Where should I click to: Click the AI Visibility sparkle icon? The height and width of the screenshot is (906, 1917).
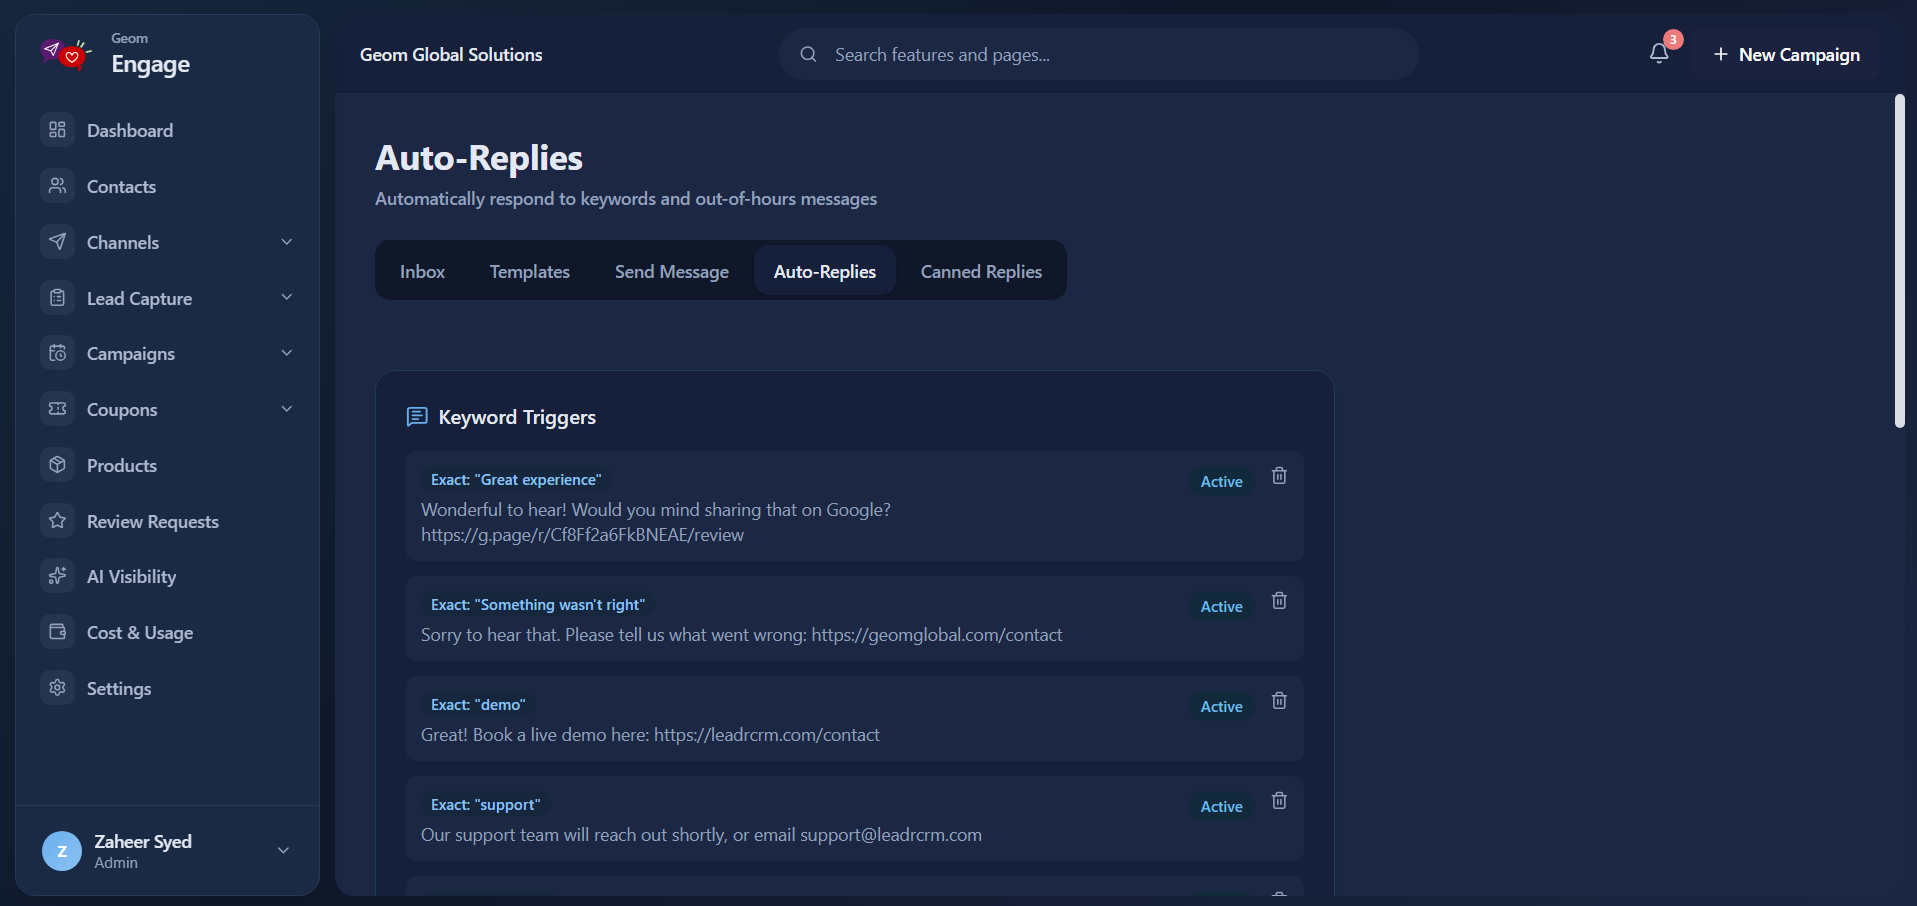pos(58,576)
